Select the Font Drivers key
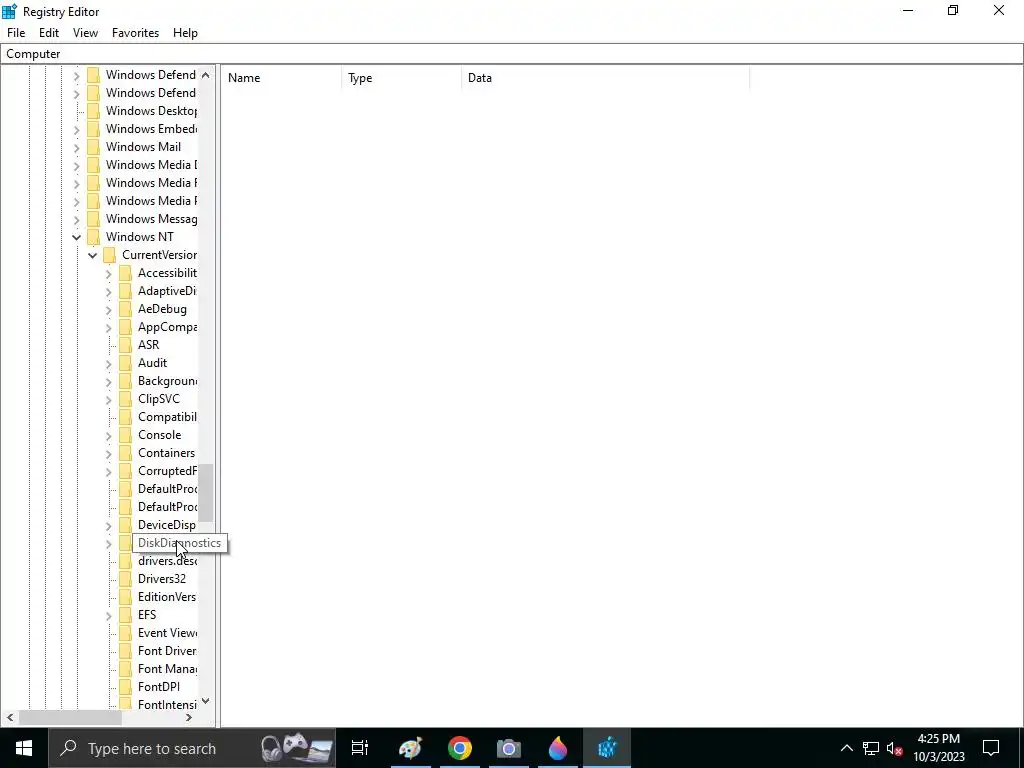Image resolution: width=1024 pixels, height=768 pixels. (x=167, y=650)
